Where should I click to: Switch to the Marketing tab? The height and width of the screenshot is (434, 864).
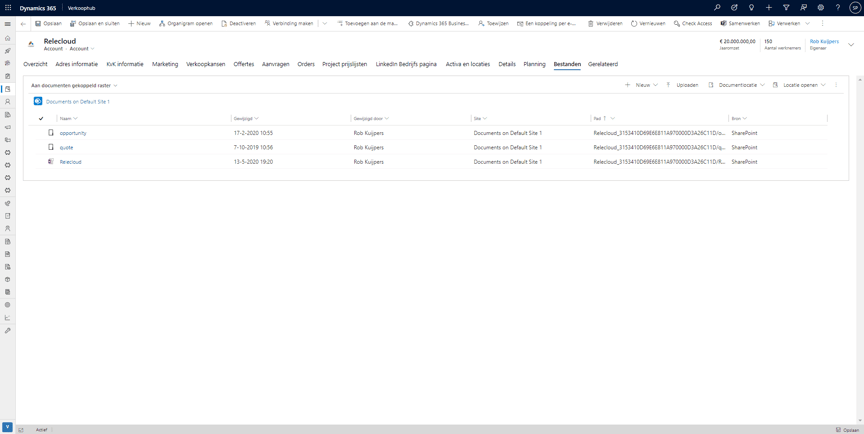tap(165, 64)
